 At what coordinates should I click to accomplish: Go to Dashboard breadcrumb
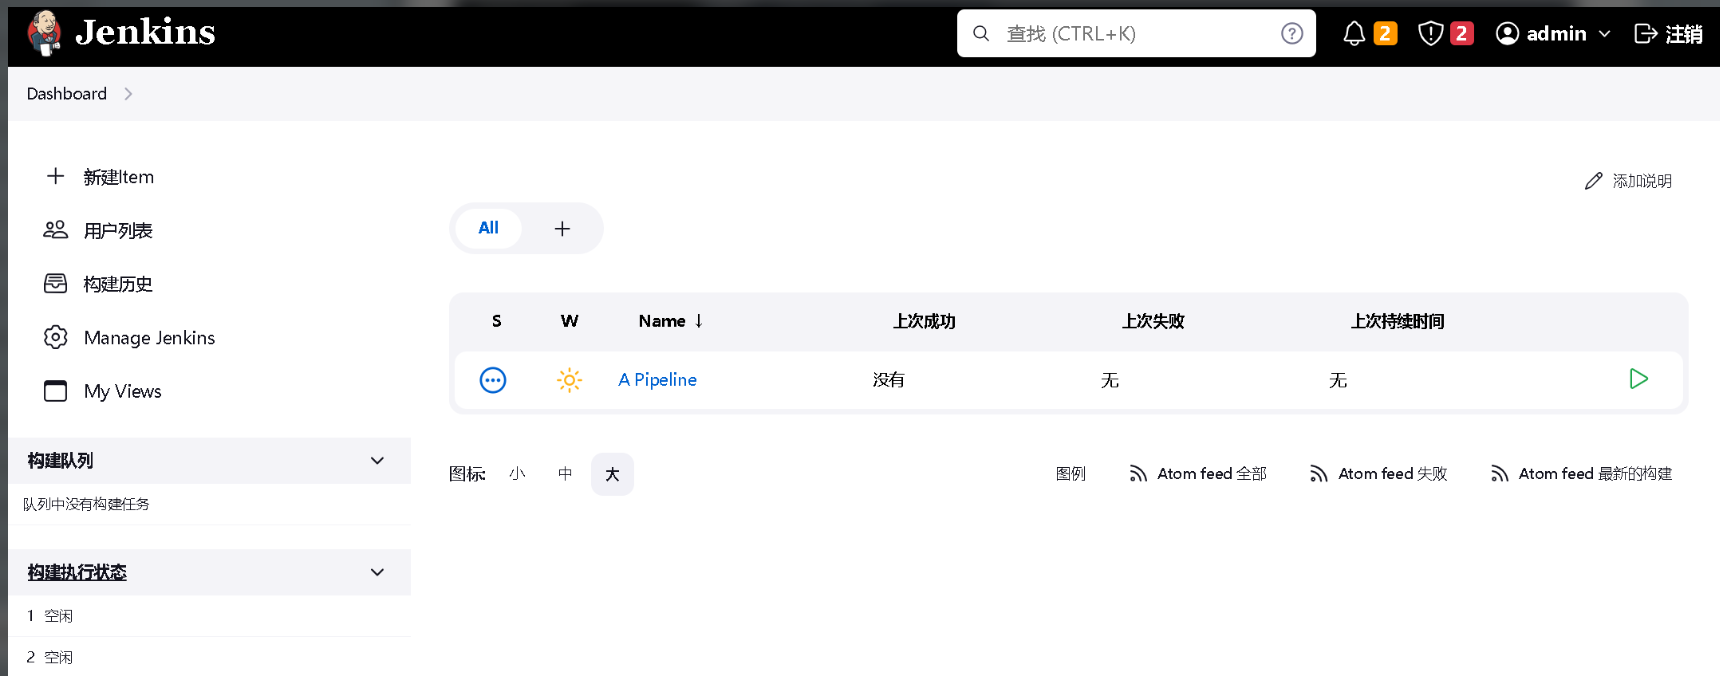click(67, 94)
